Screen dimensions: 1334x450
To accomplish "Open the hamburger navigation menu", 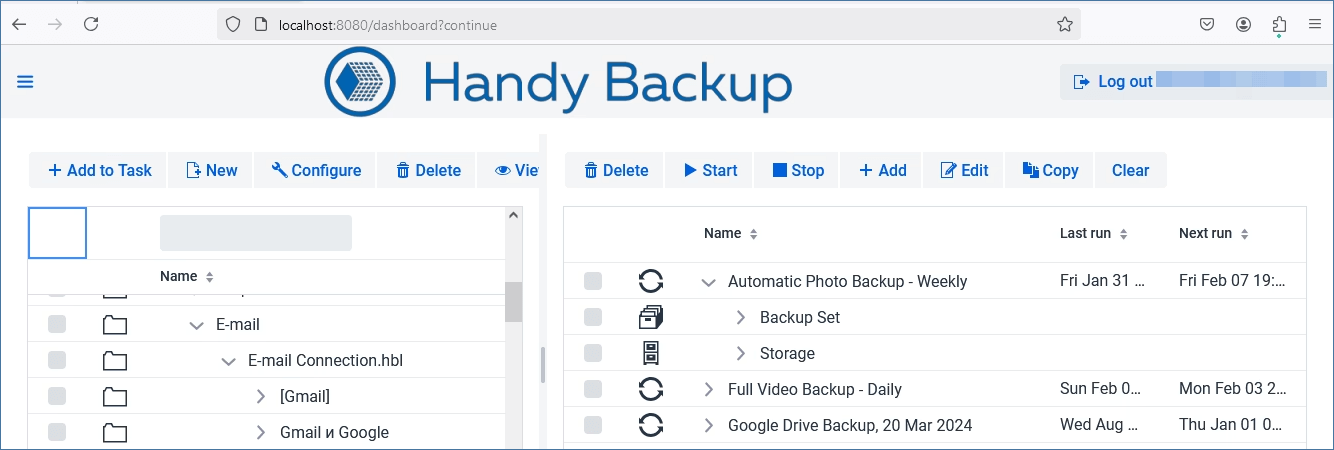I will (25, 82).
